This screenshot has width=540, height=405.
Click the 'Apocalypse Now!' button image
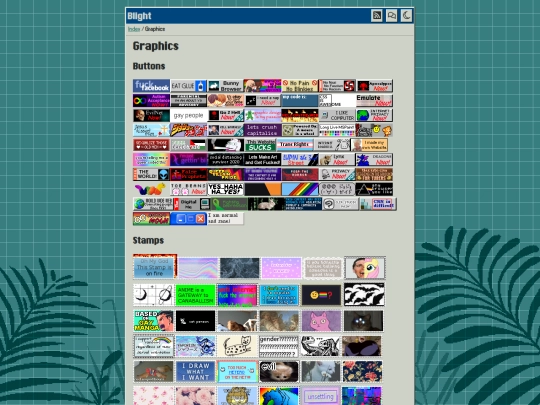[x=374, y=86]
